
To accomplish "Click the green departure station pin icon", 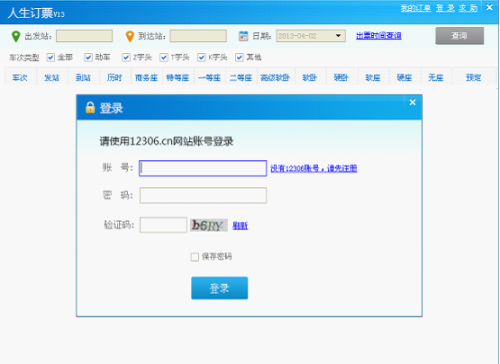I will click(16, 36).
